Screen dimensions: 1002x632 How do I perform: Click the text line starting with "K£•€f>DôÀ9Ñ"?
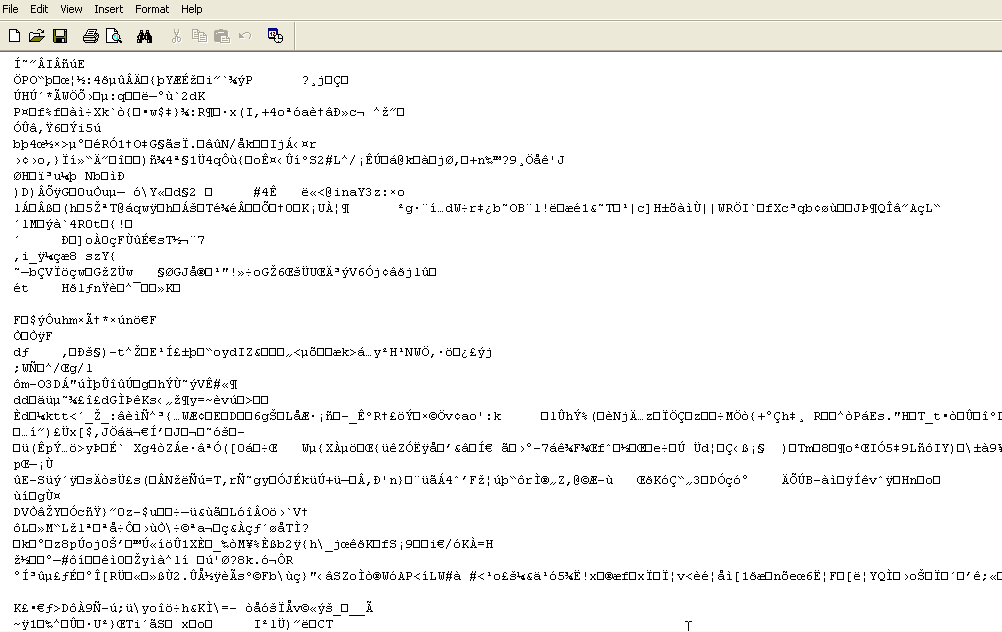193,608
